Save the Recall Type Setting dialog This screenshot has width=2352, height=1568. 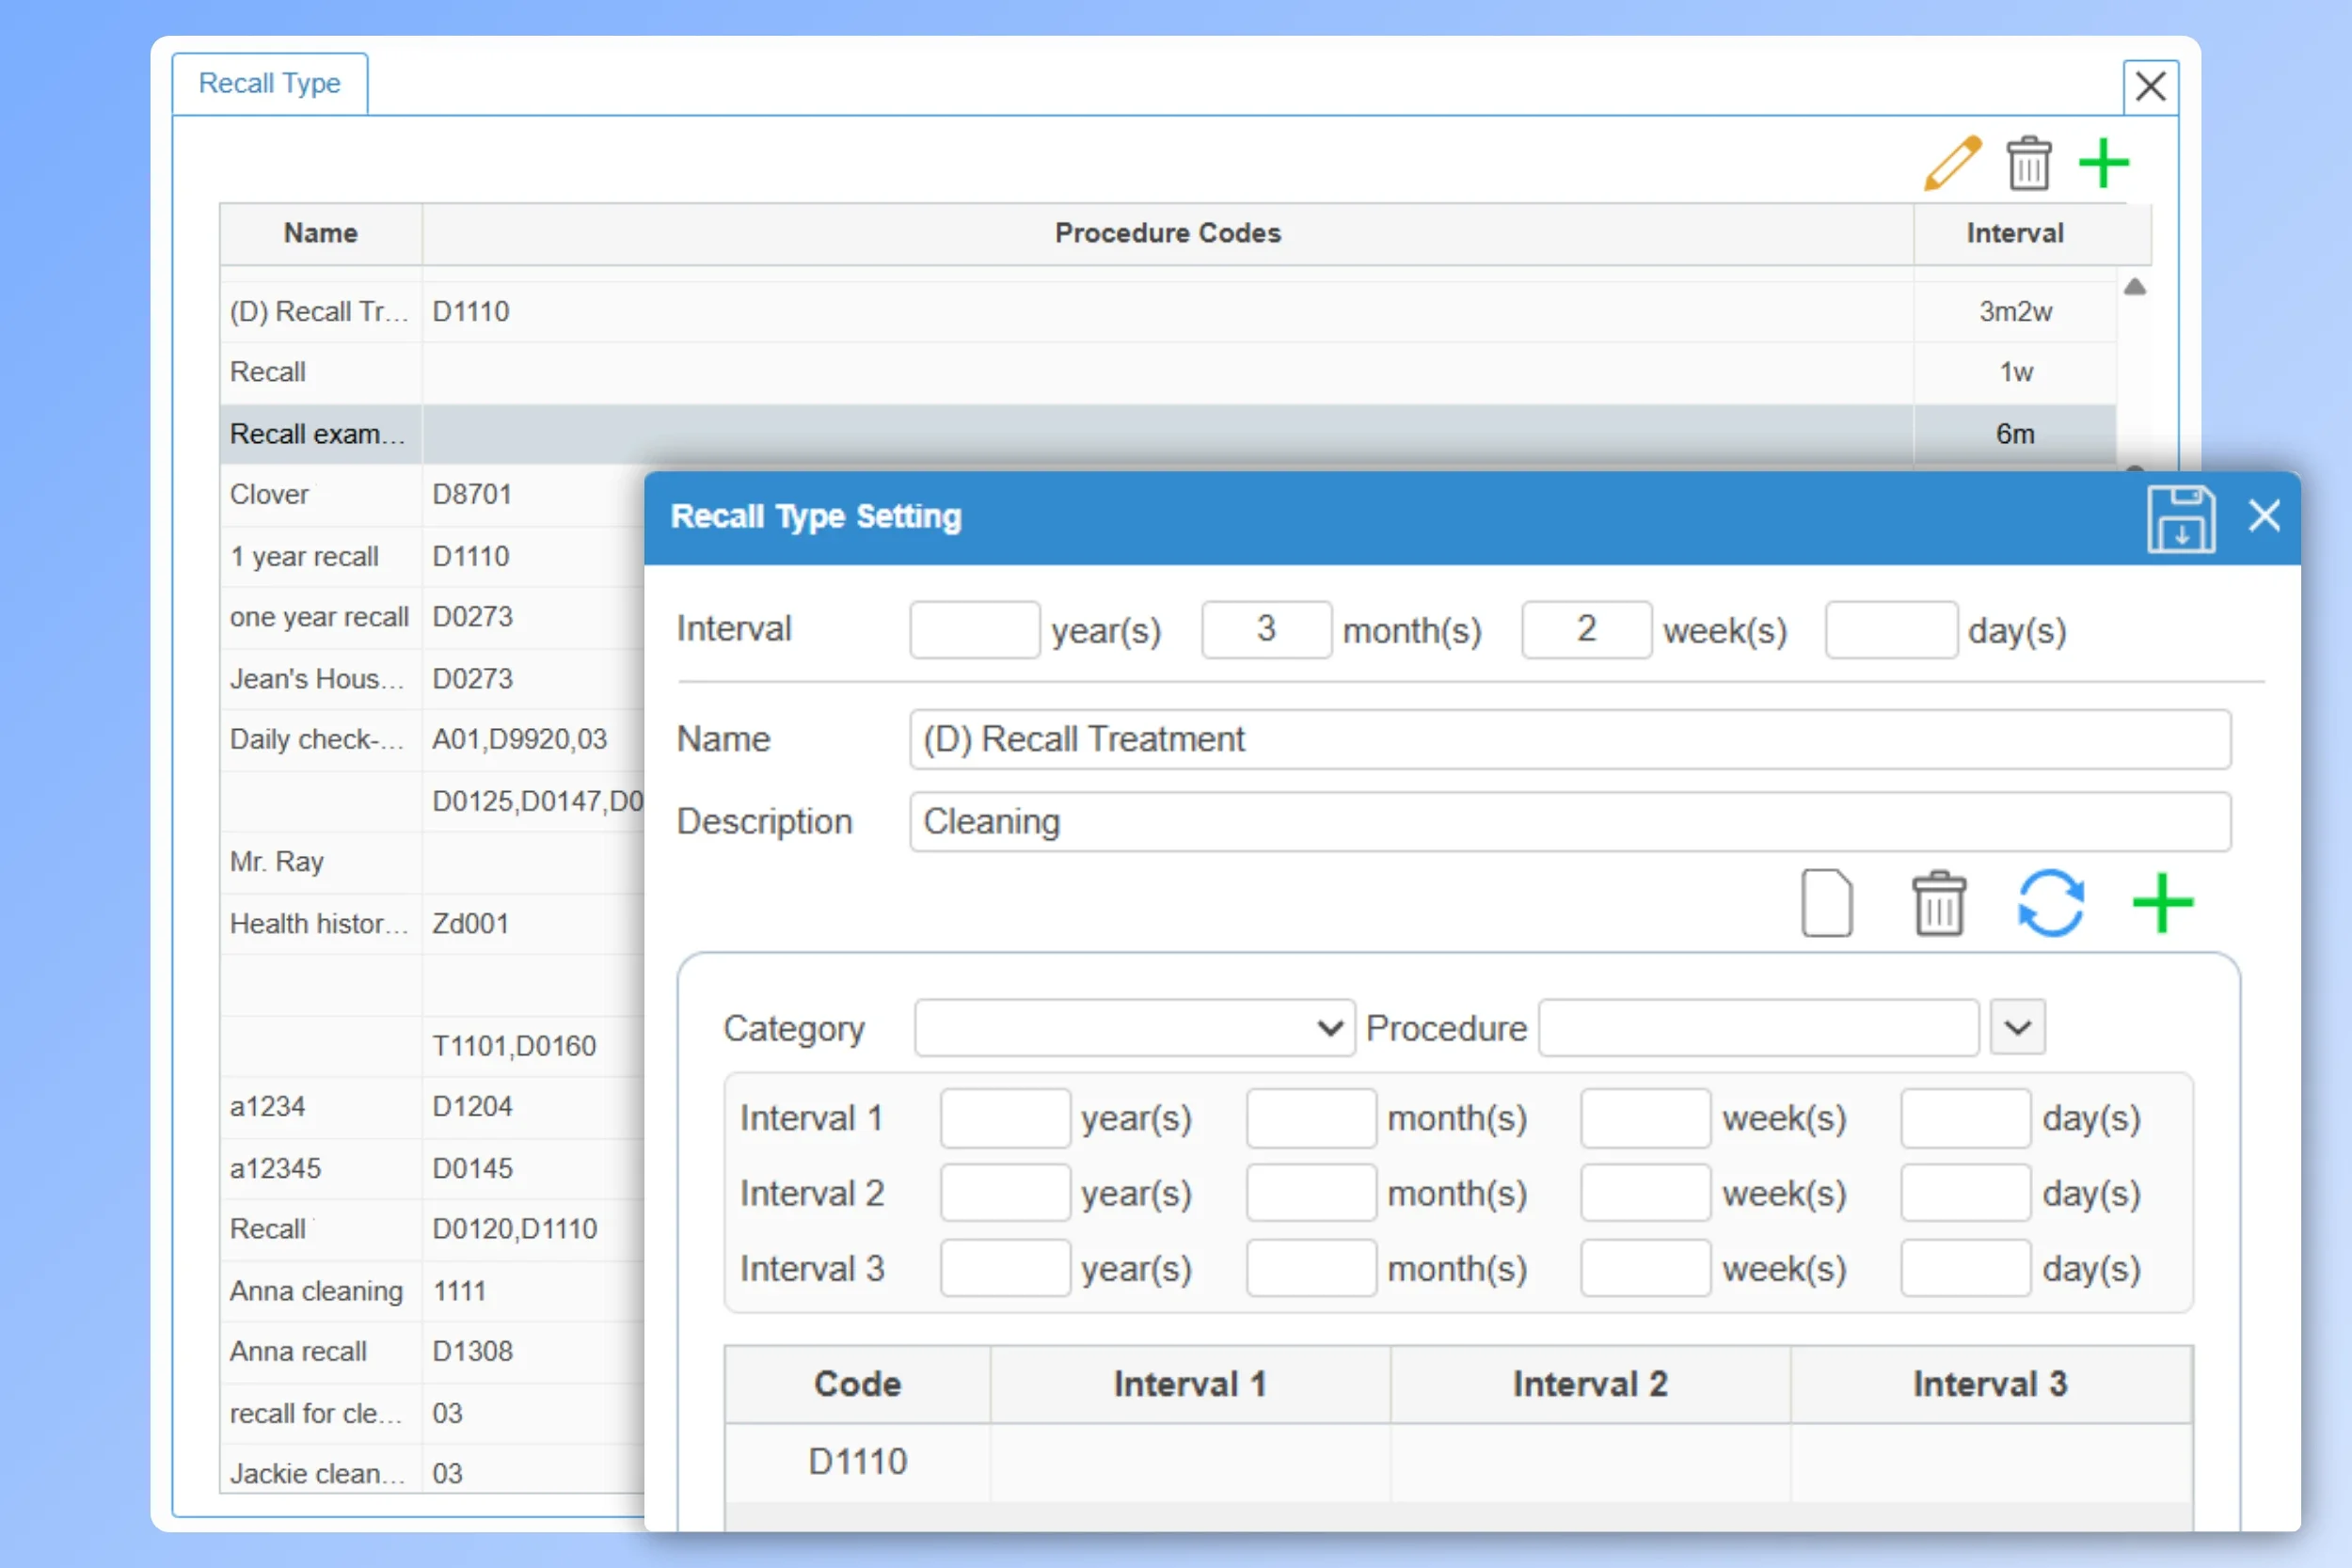click(2180, 519)
